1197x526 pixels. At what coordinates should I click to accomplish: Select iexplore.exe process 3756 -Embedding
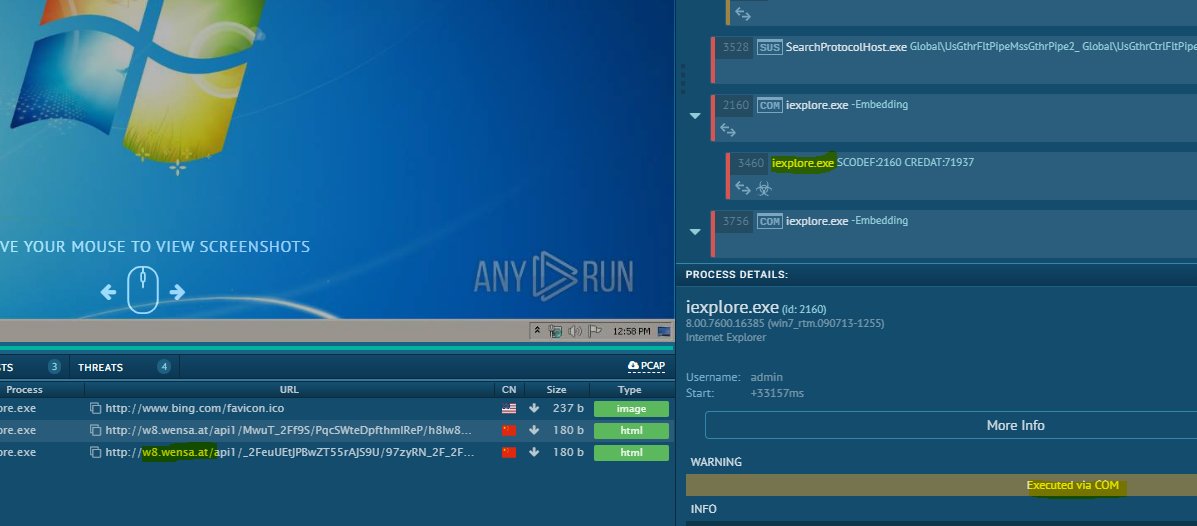click(x=953, y=234)
